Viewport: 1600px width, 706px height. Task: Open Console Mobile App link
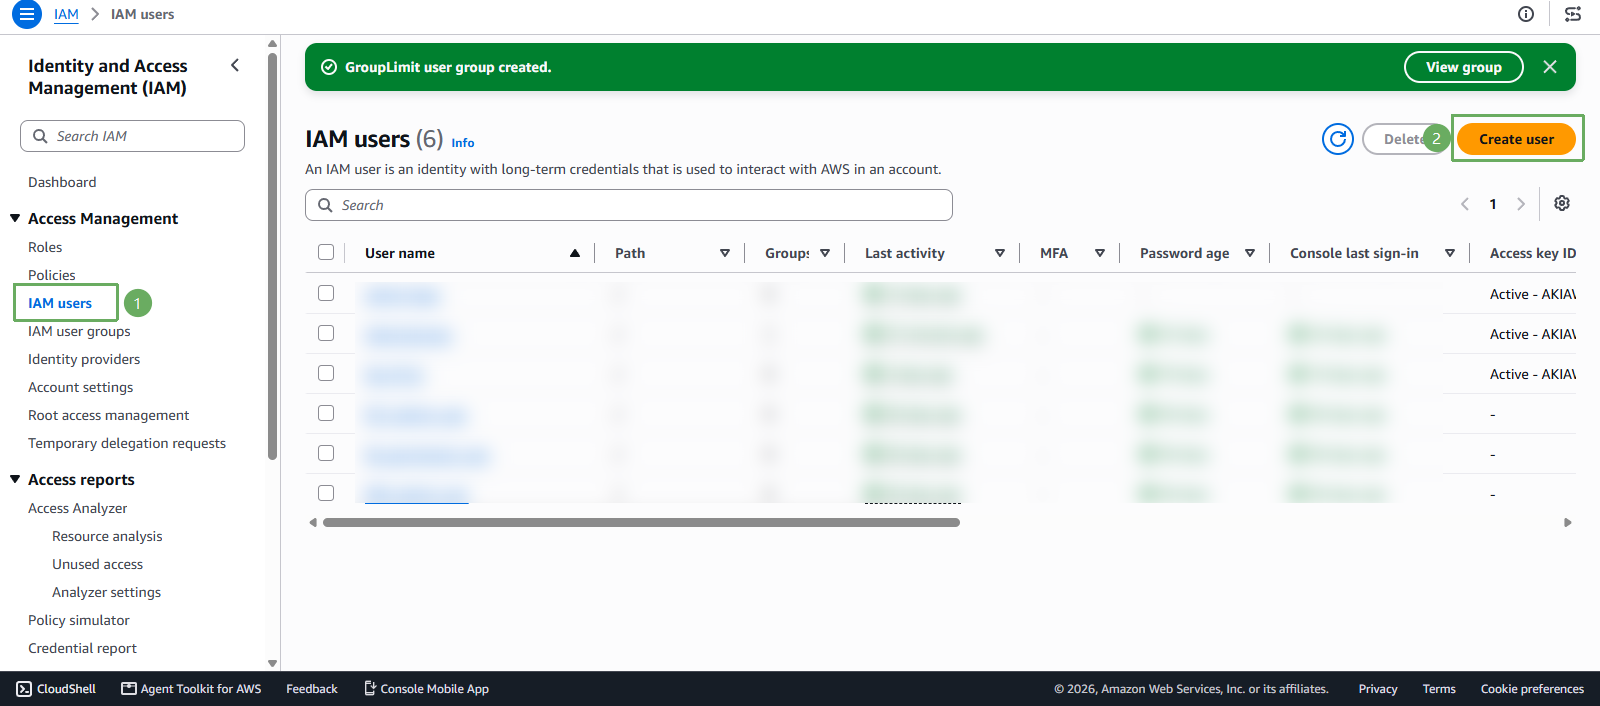tap(426, 689)
